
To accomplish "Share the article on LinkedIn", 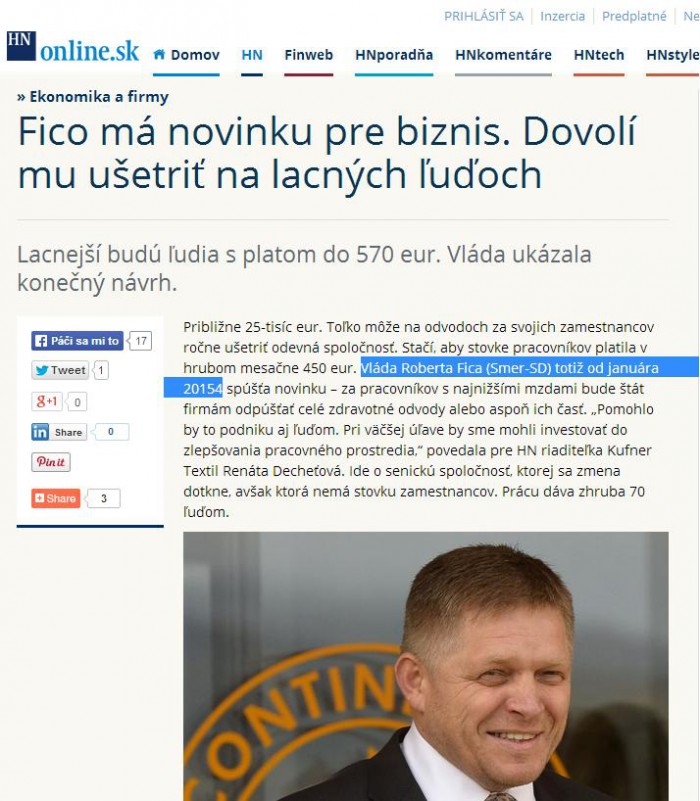I will click(59, 432).
